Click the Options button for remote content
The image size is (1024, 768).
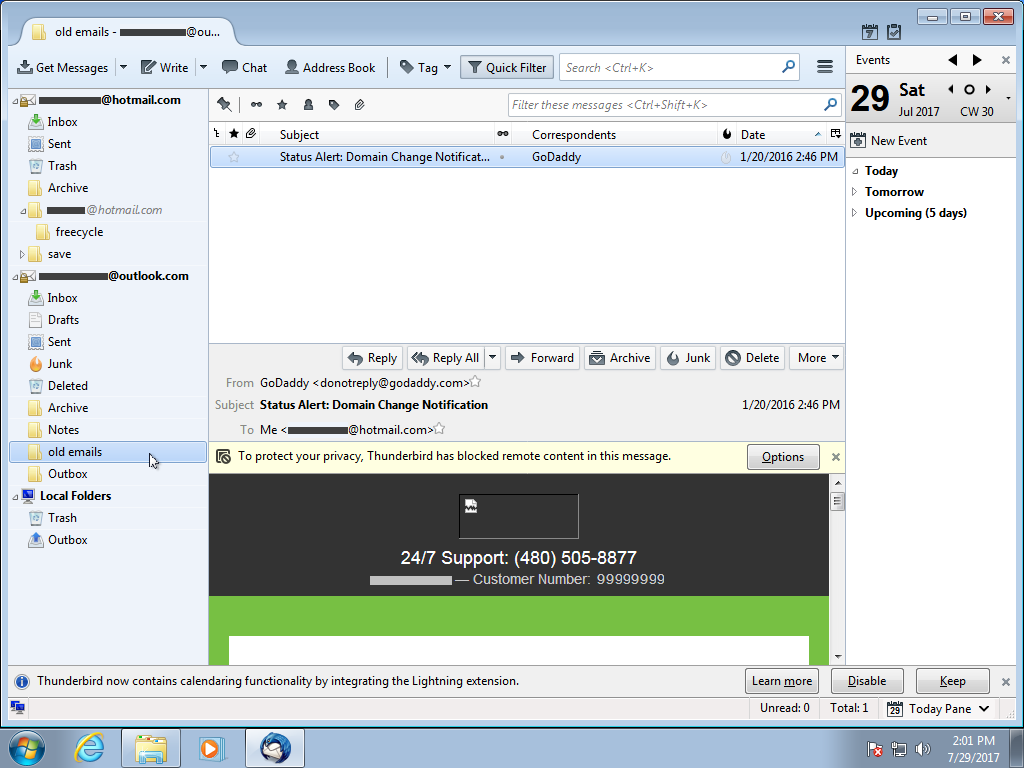click(x=782, y=457)
